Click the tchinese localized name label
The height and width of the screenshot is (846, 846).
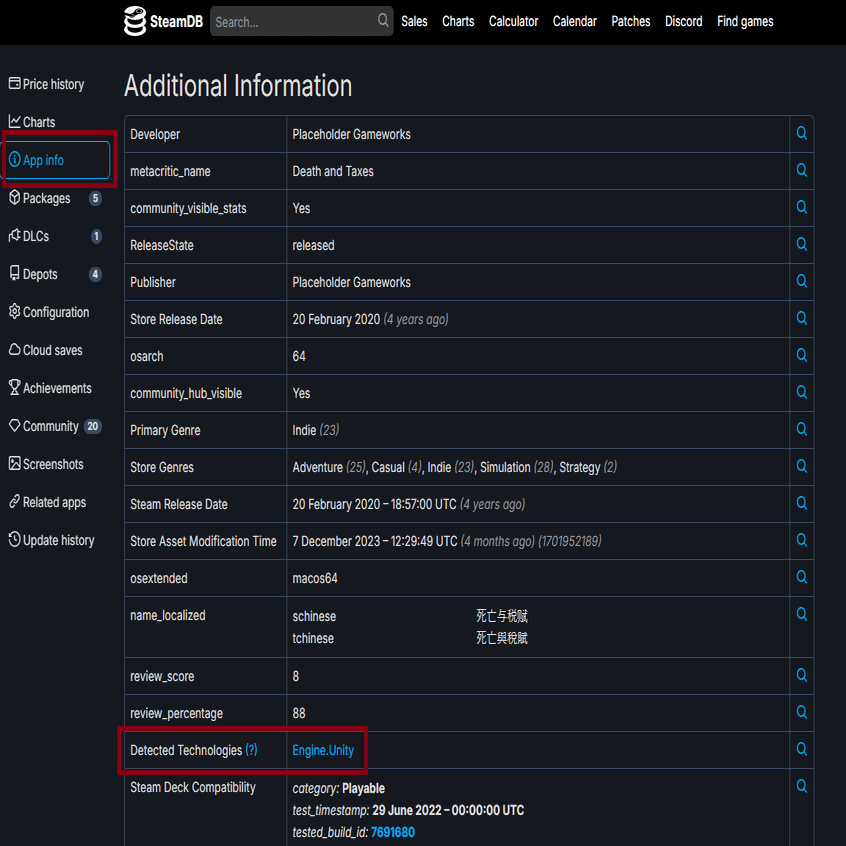313,638
